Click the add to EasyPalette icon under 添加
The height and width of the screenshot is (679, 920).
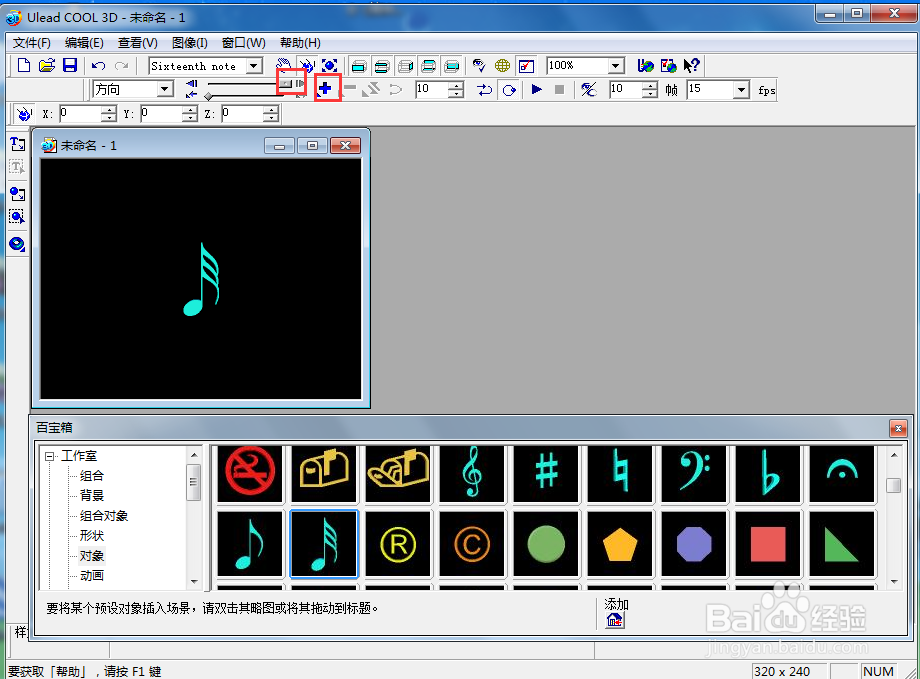coord(615,620)
